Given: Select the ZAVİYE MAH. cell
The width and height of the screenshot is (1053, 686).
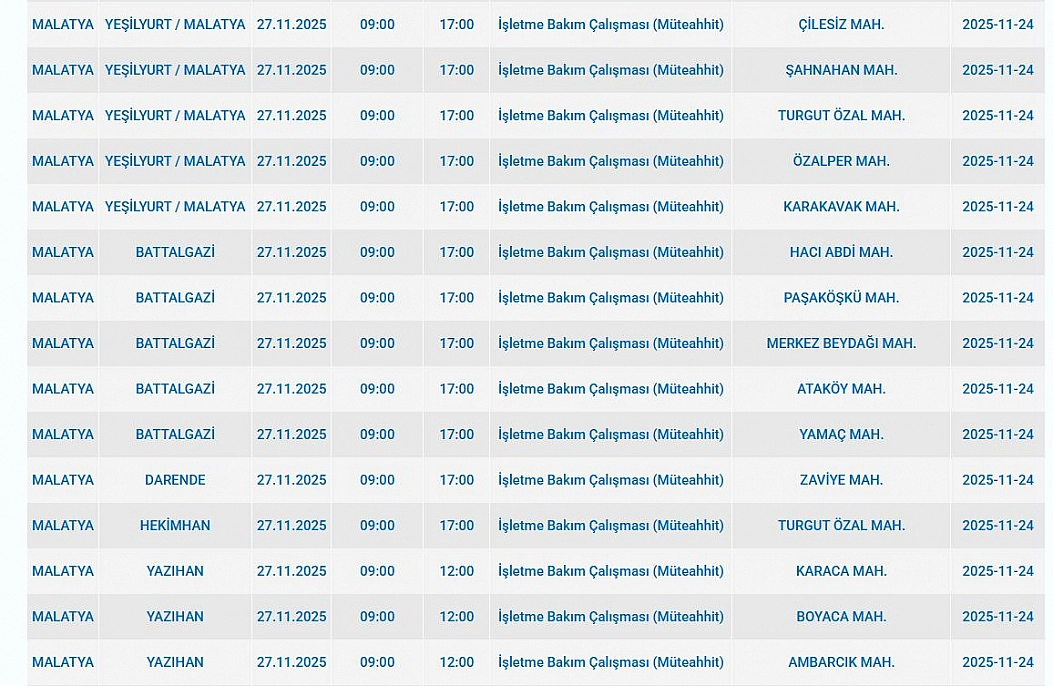Looking at the screenshot, I should (841, 480).
